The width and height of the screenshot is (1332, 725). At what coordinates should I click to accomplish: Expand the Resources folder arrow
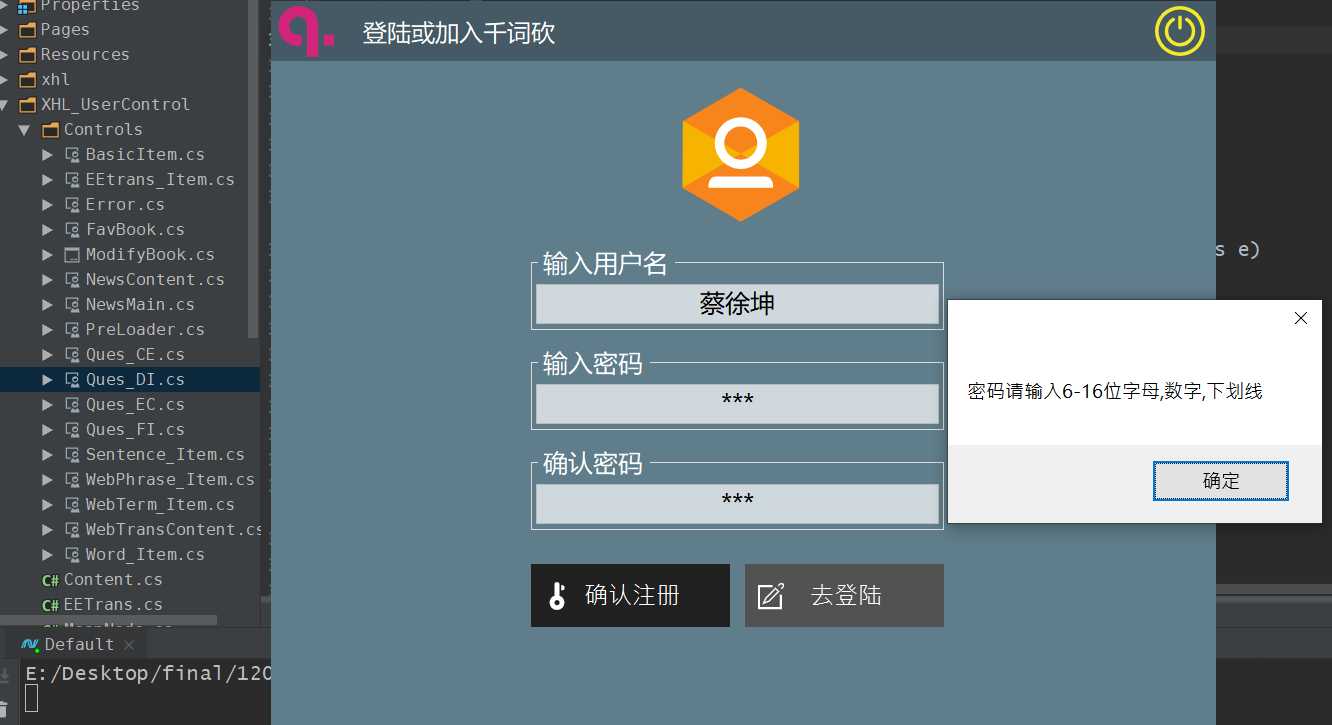[5, 54]
